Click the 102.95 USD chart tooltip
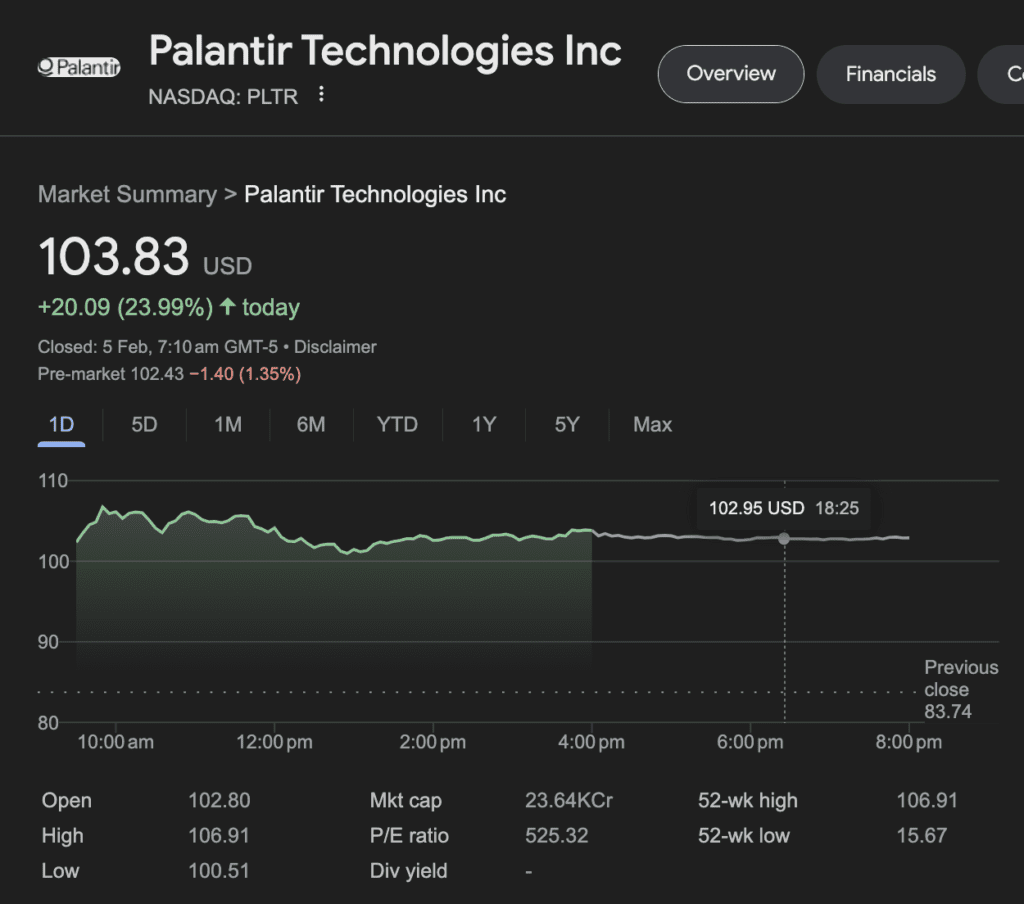 pos(783,508)
